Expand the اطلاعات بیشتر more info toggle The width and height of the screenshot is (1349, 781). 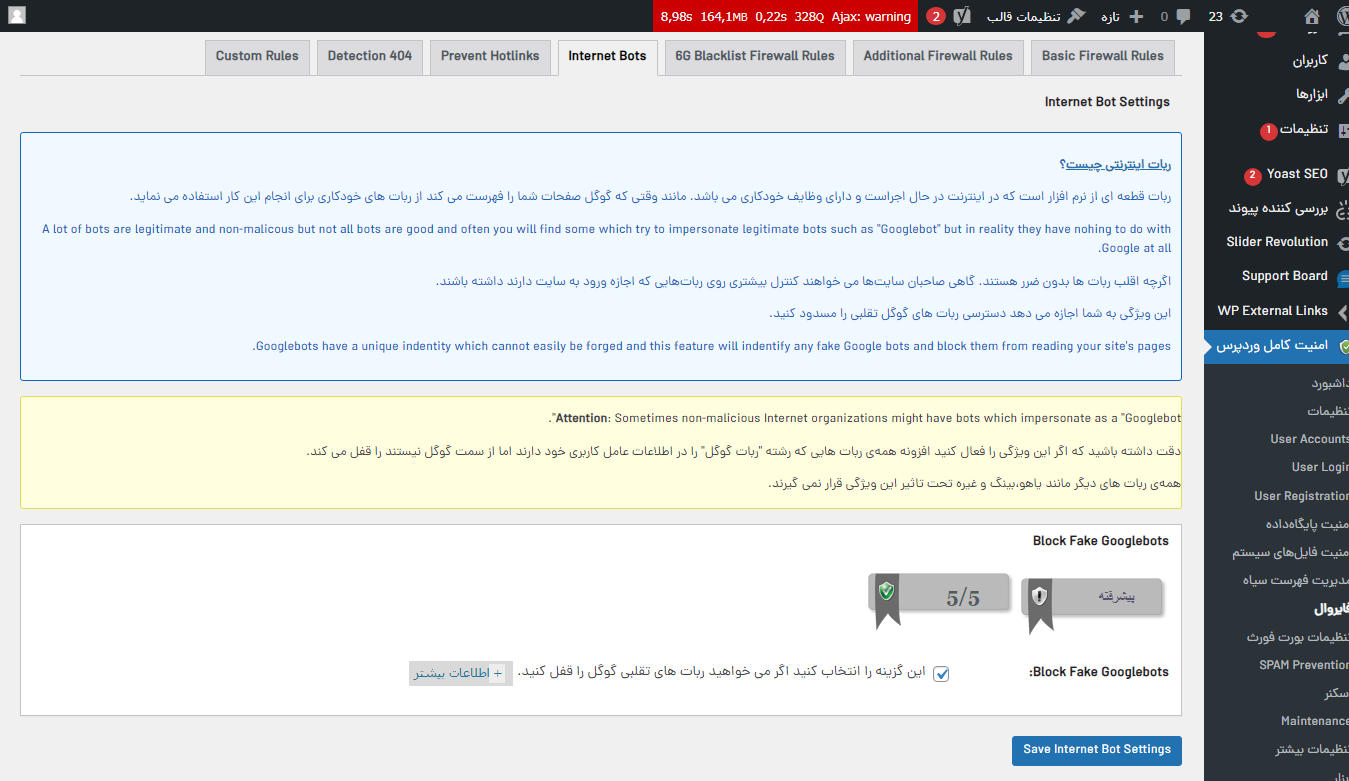(x=461, y=673)
